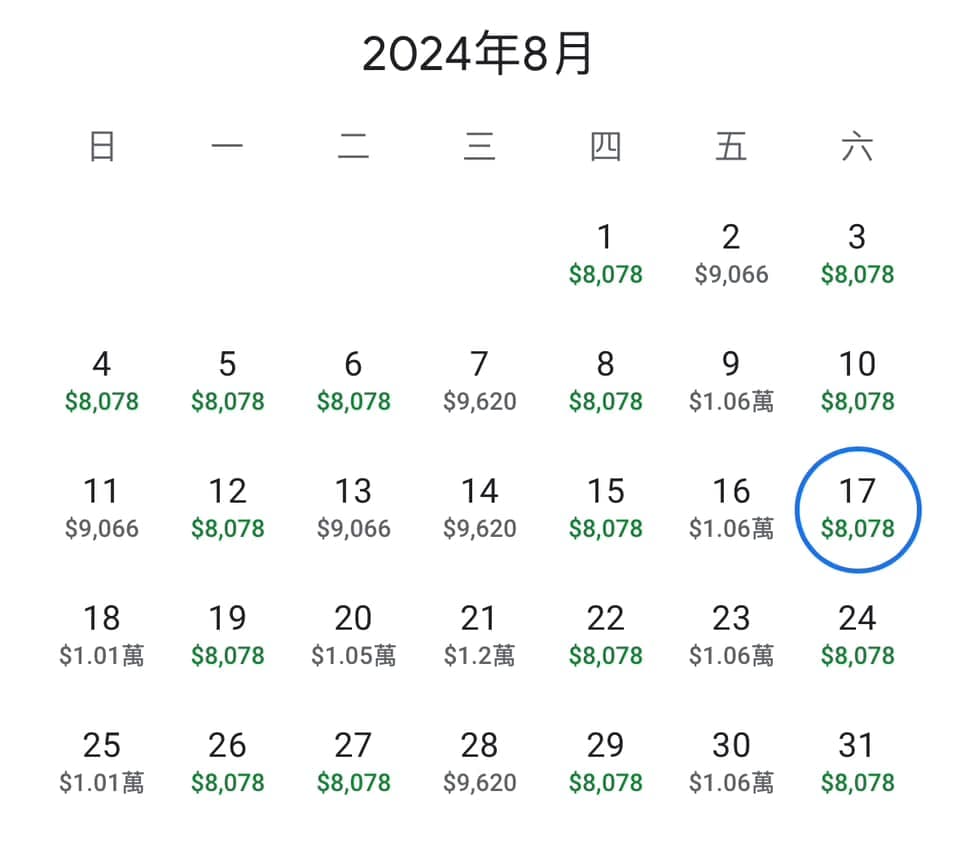
Task: Select August 18 priced $1.01萬
Action: [x=102, y=636]
